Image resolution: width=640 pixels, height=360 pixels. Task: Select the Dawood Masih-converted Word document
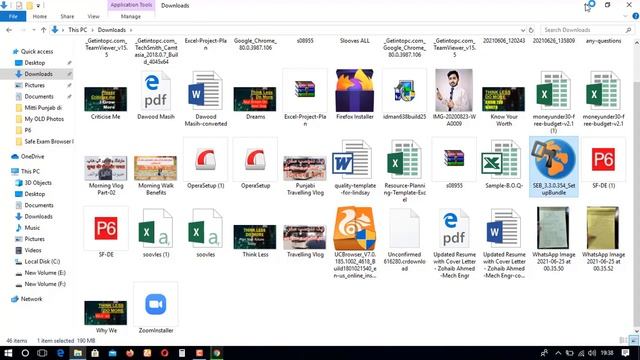(x=205, y=91)
